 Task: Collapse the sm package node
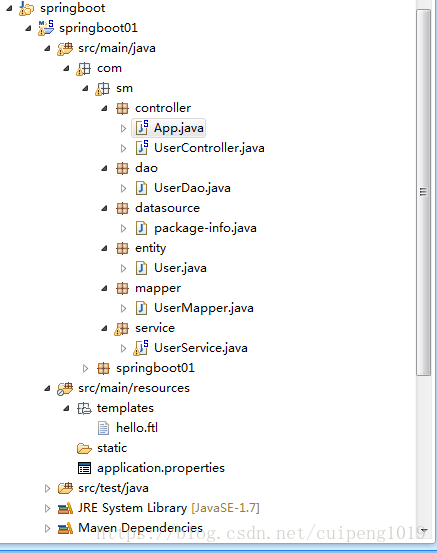click(86, 89)
